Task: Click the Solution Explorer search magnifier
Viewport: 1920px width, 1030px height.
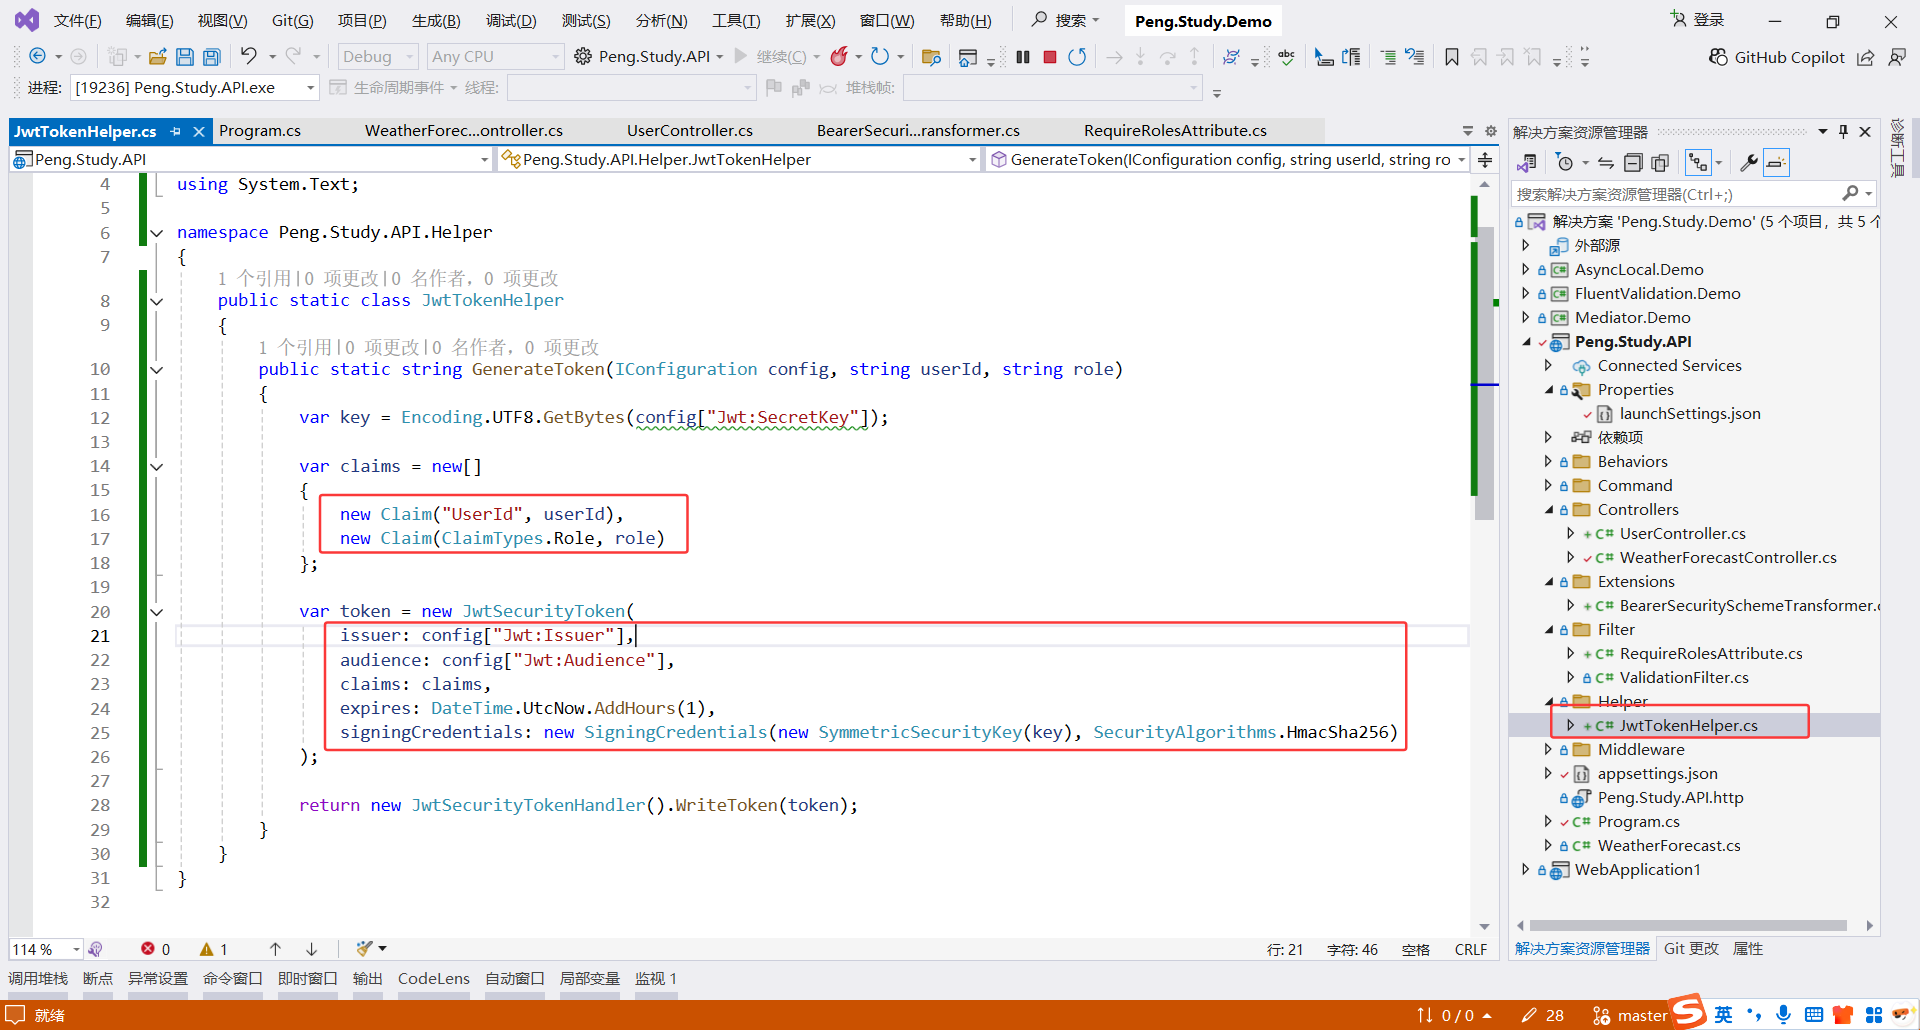Action: pyautogui.click(x=1851, y=194)
